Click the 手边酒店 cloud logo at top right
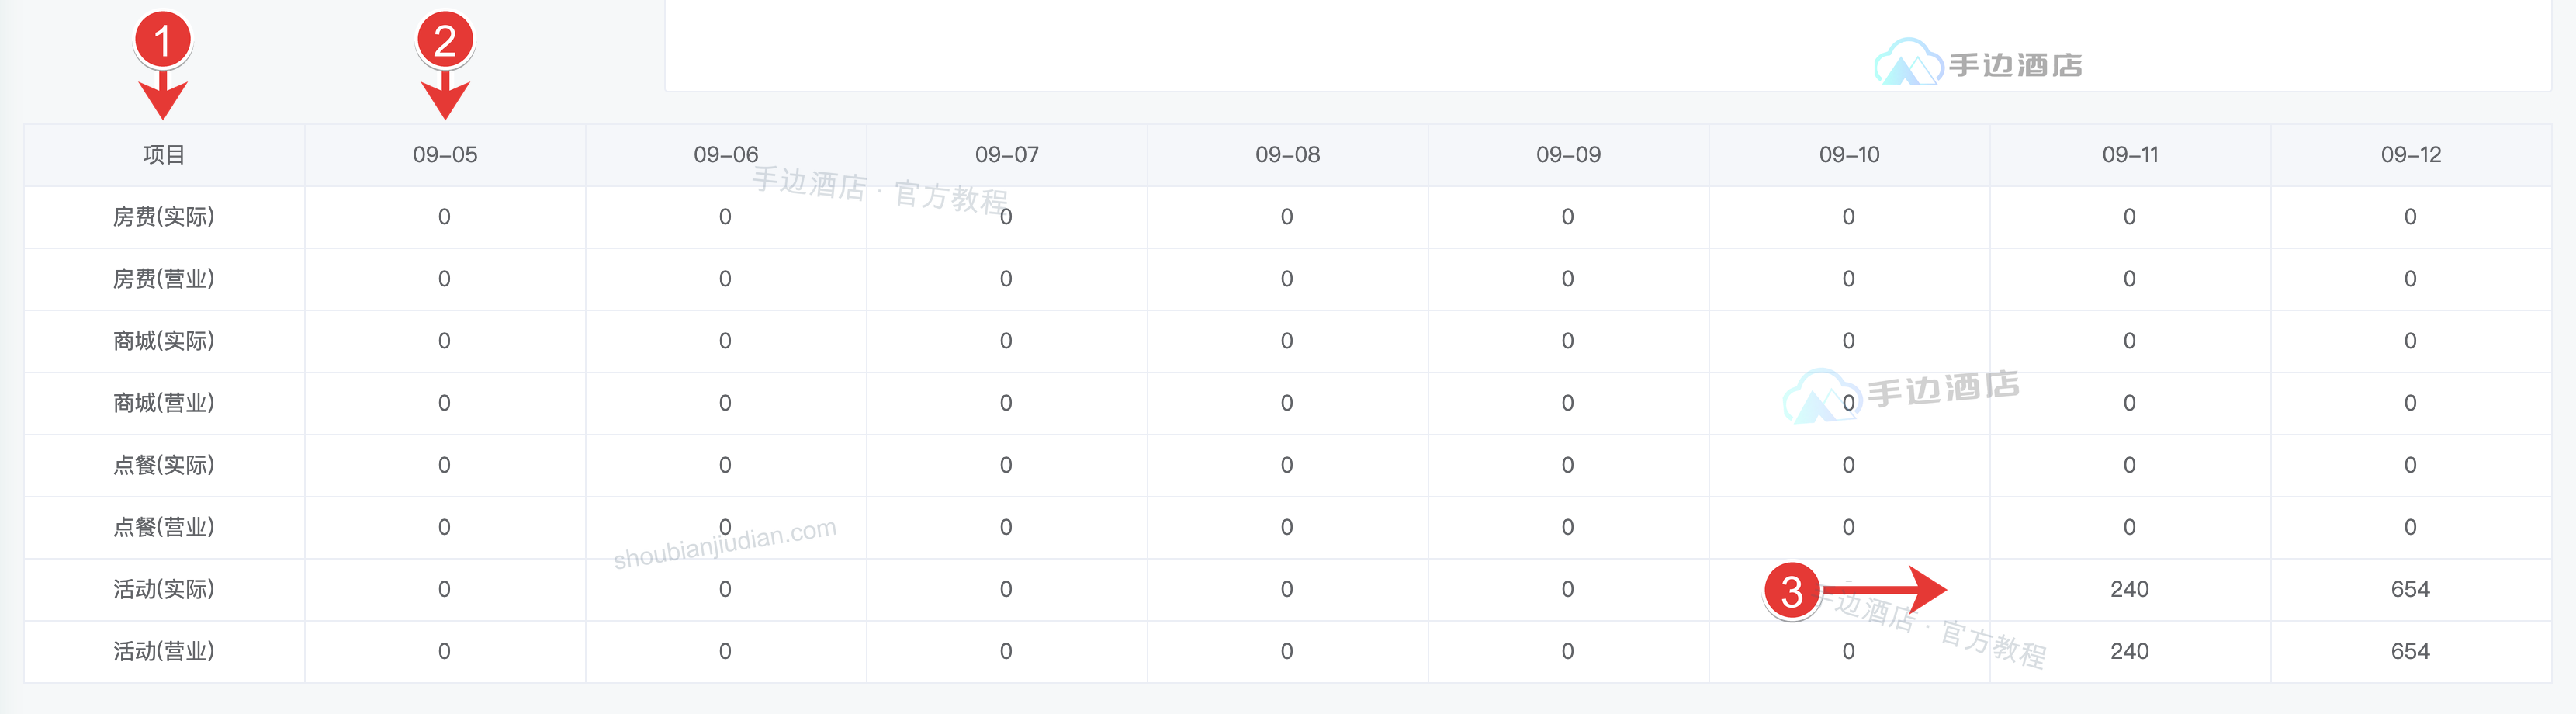 (1978, 63)
